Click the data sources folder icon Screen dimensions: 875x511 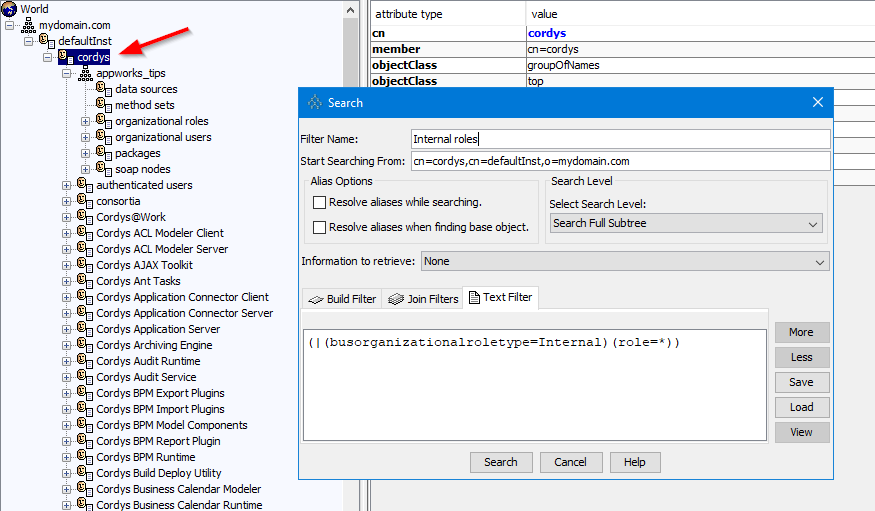coord(103,89)
